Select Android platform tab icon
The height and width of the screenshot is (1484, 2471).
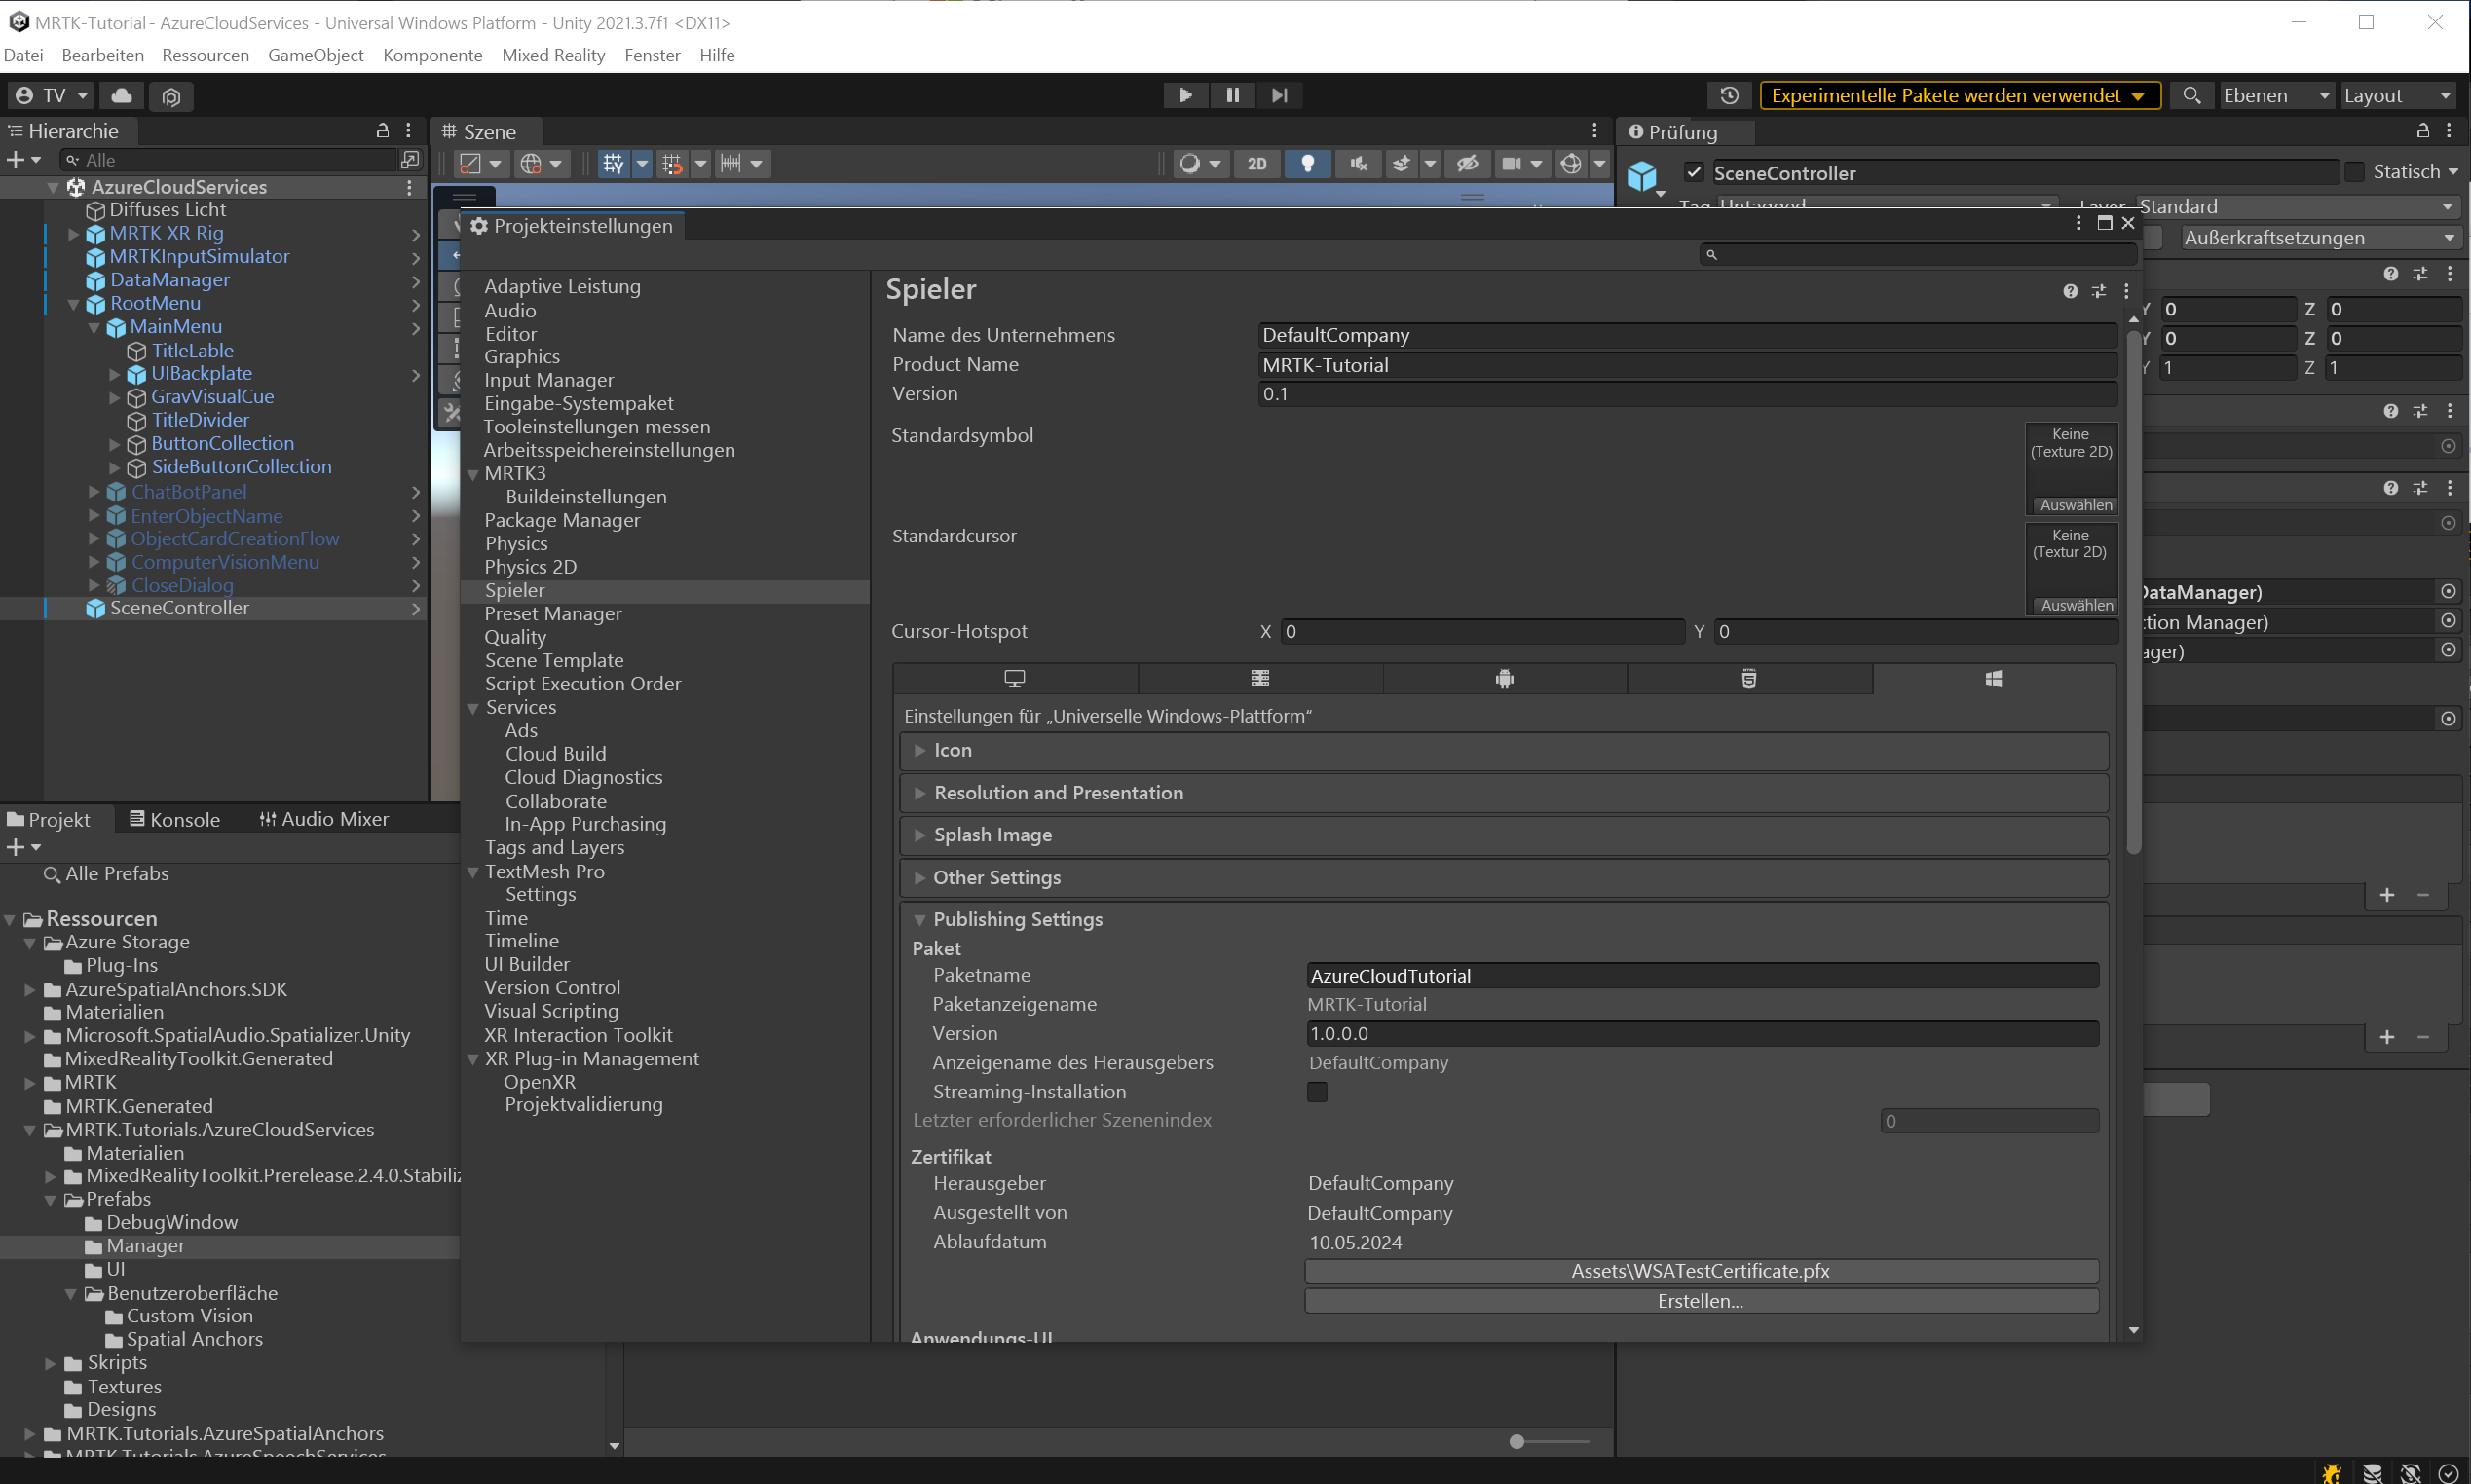[x=1504, y=679]
